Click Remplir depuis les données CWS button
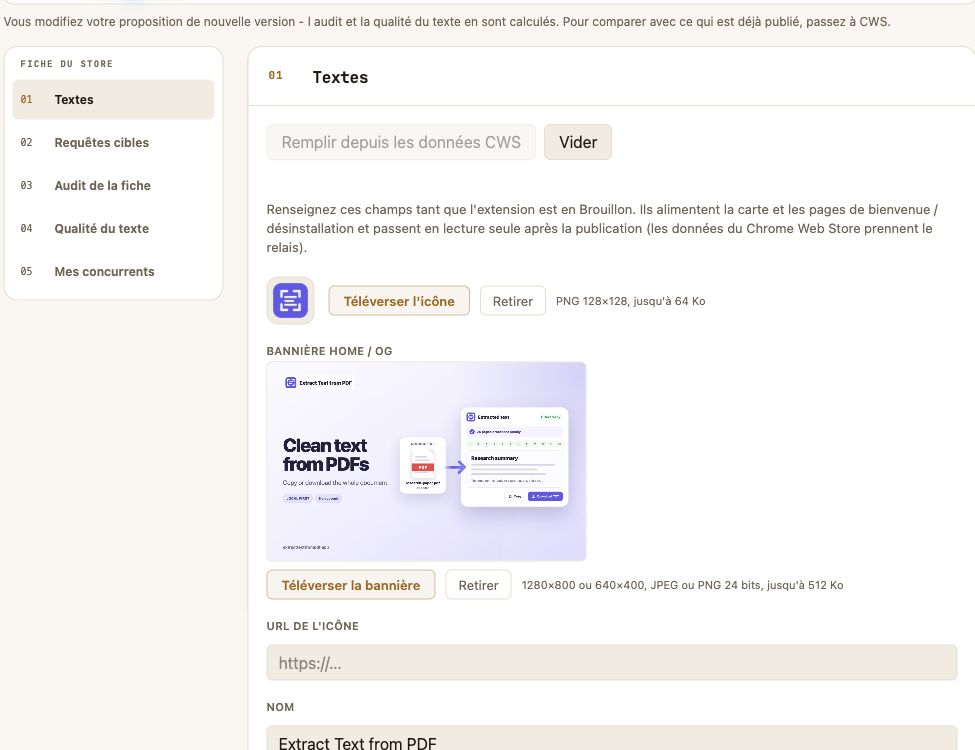 coord(401,142)
